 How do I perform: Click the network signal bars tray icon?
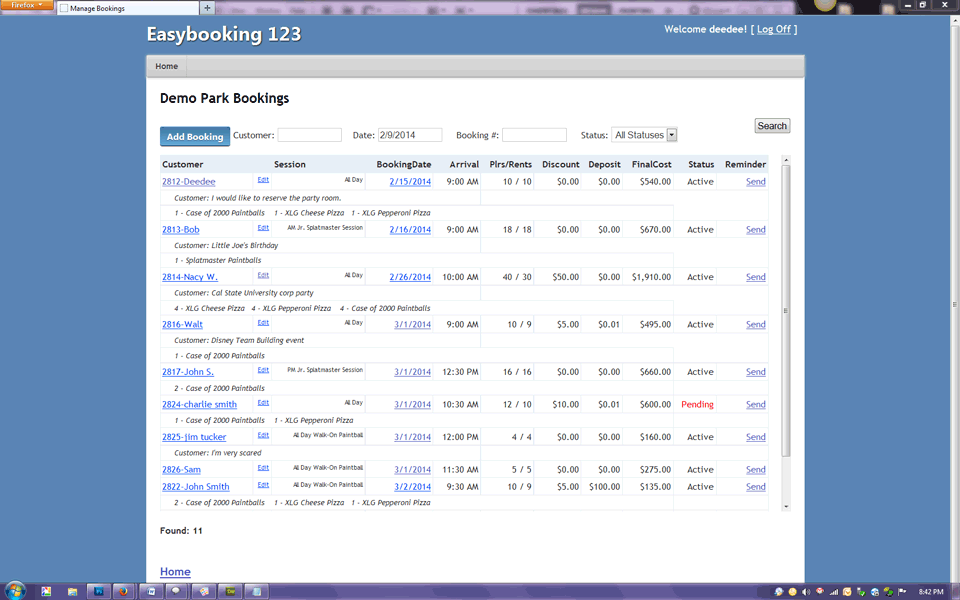pos(834,592)
